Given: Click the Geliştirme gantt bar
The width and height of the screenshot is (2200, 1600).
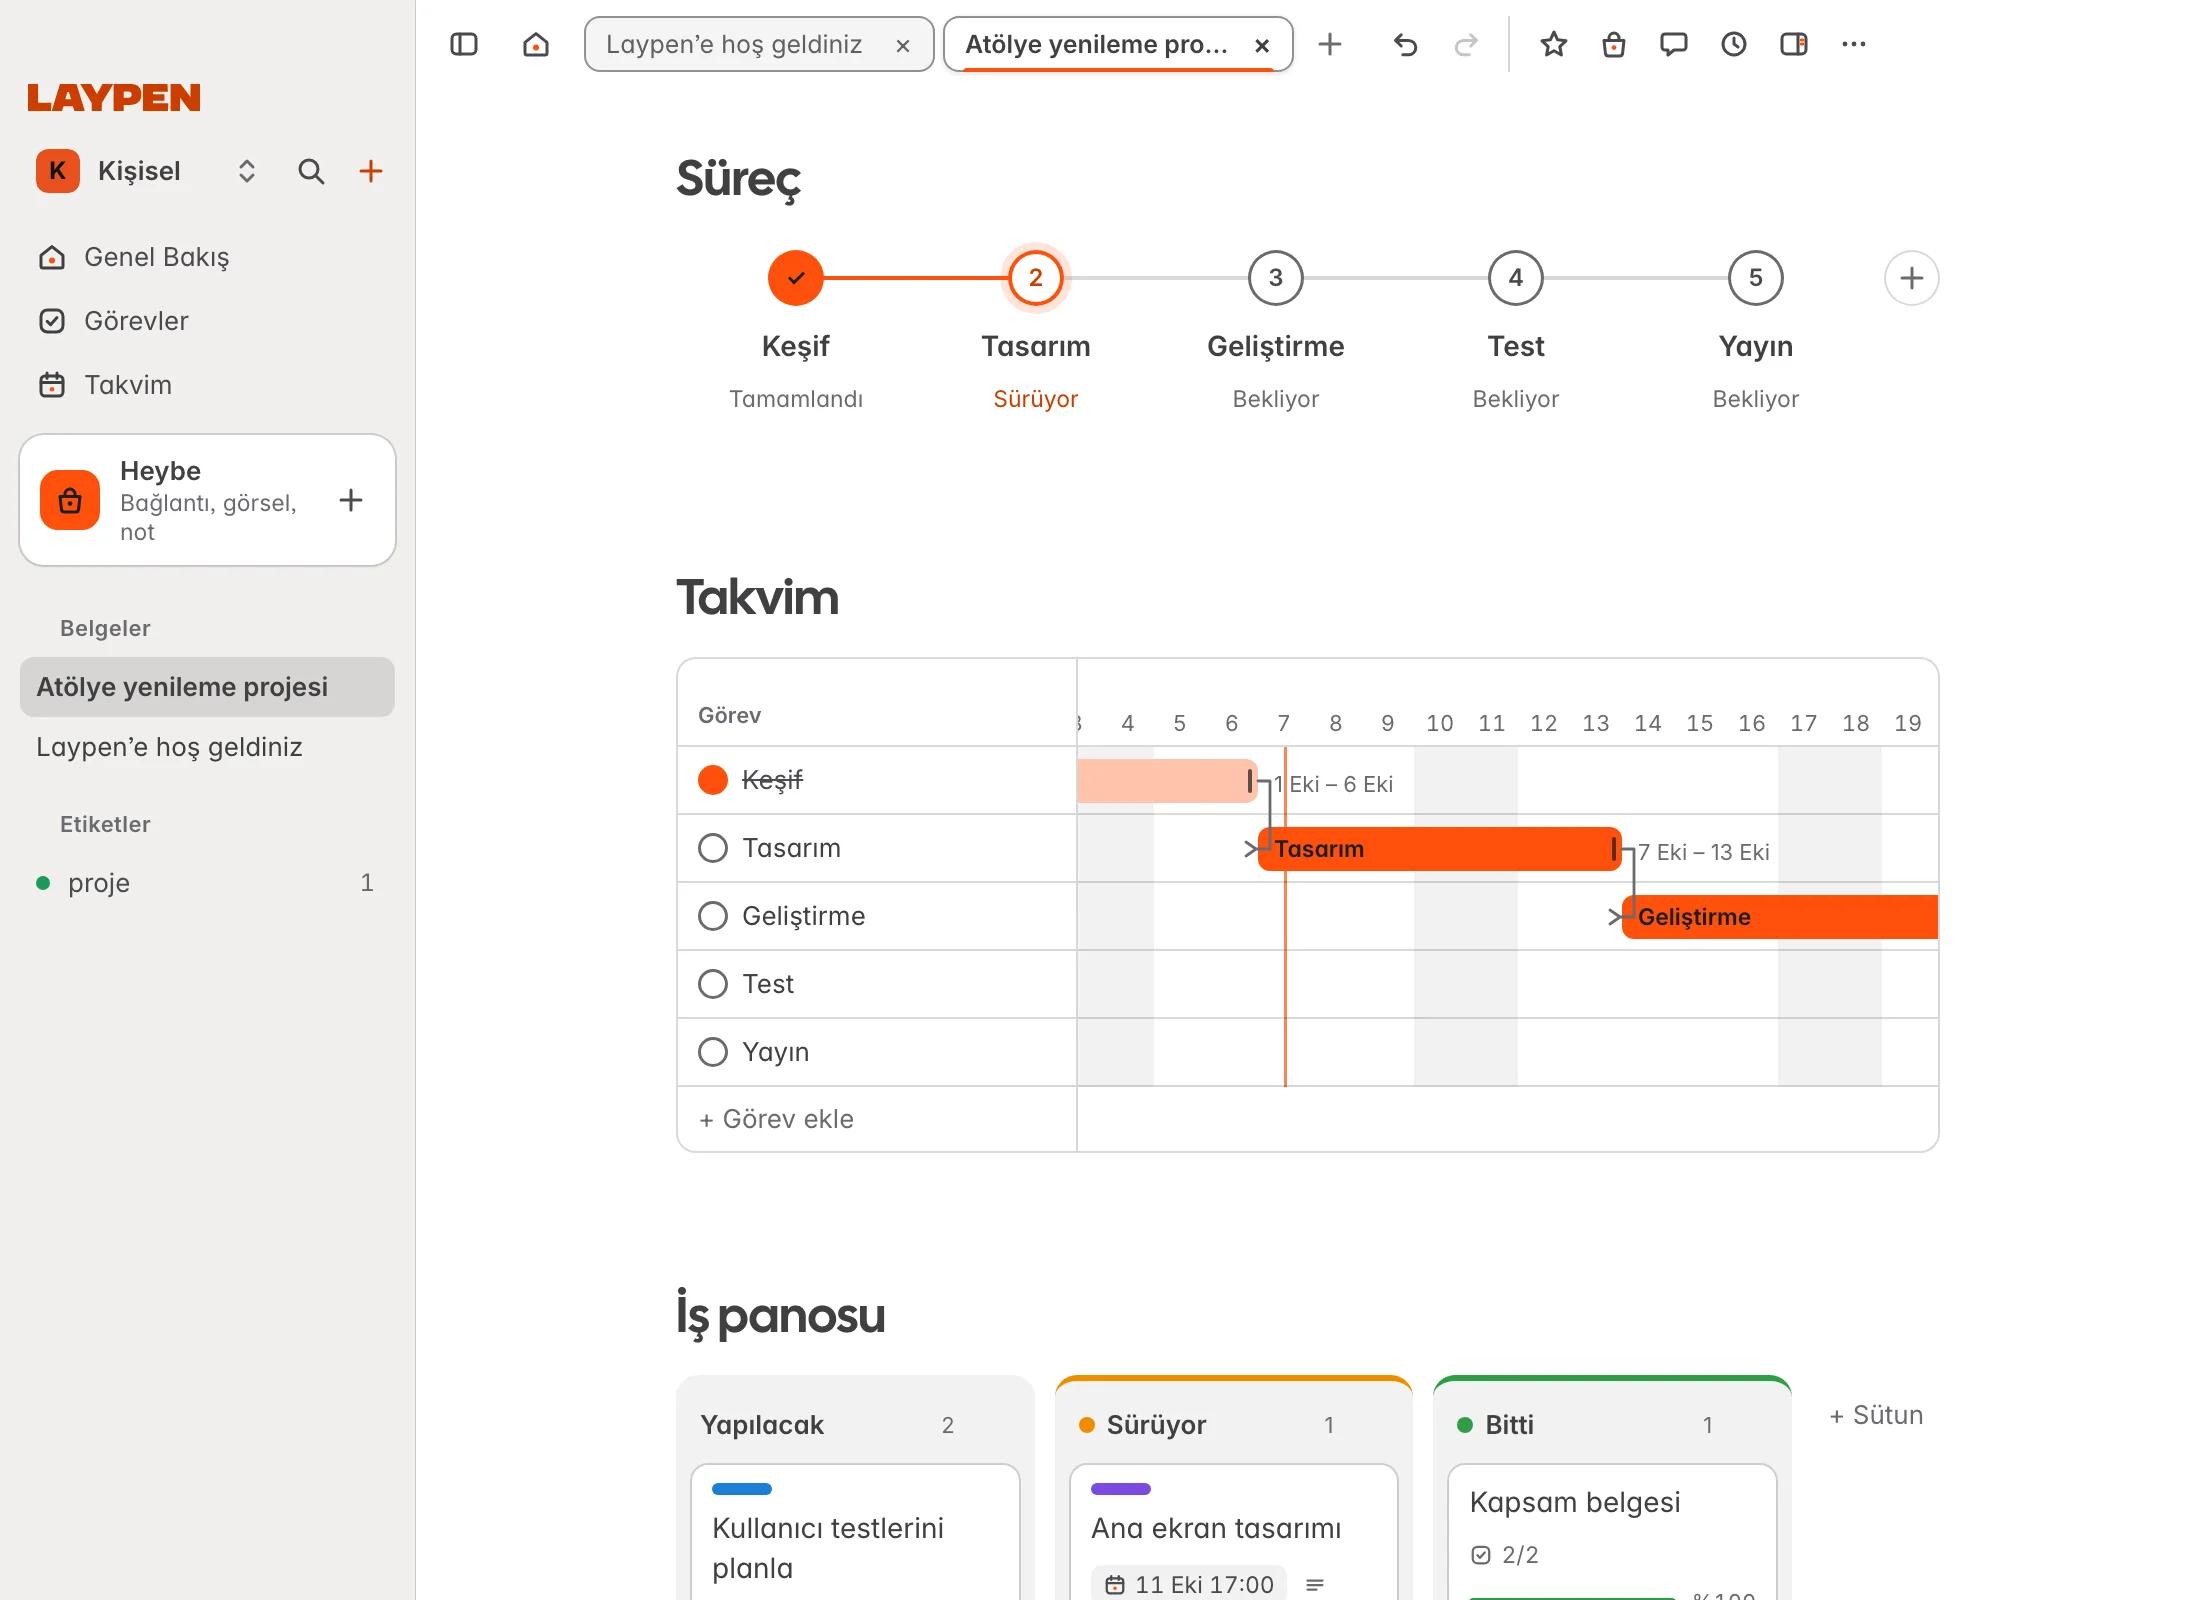Looking at the screenshot, I should 1780,917.
